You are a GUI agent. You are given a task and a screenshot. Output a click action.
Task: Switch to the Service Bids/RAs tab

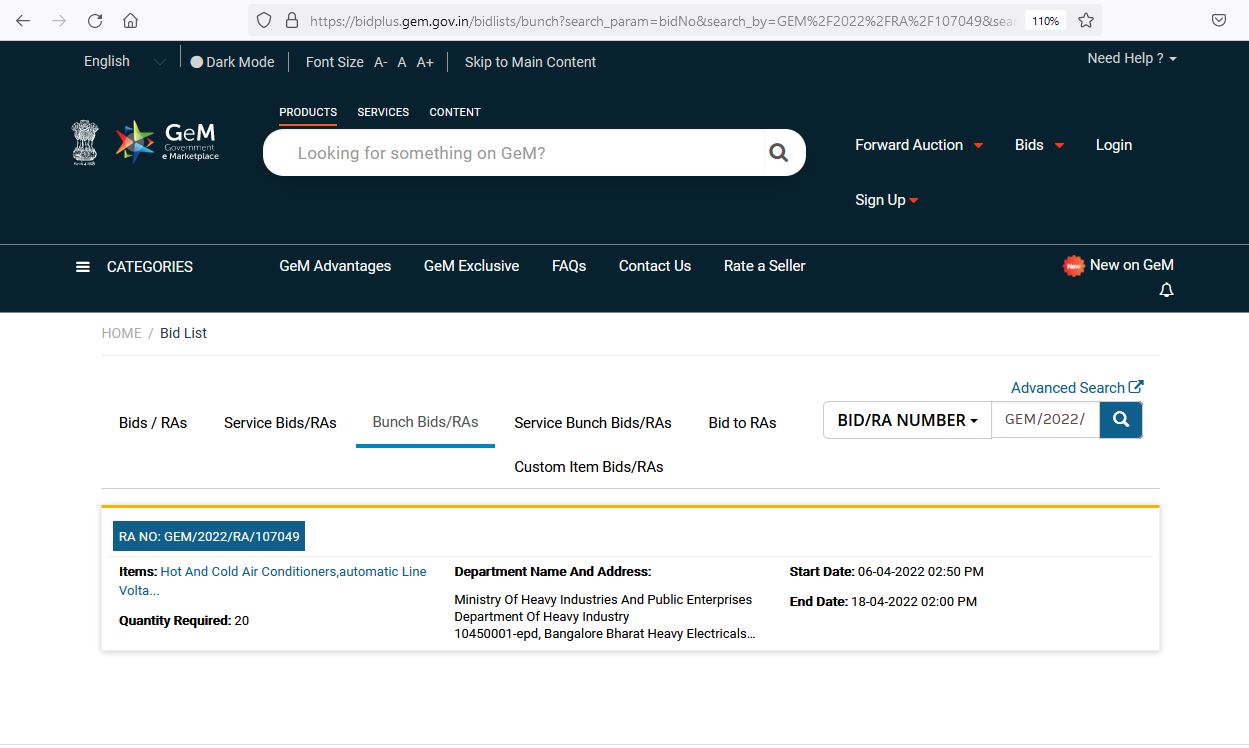pos(280,423)
